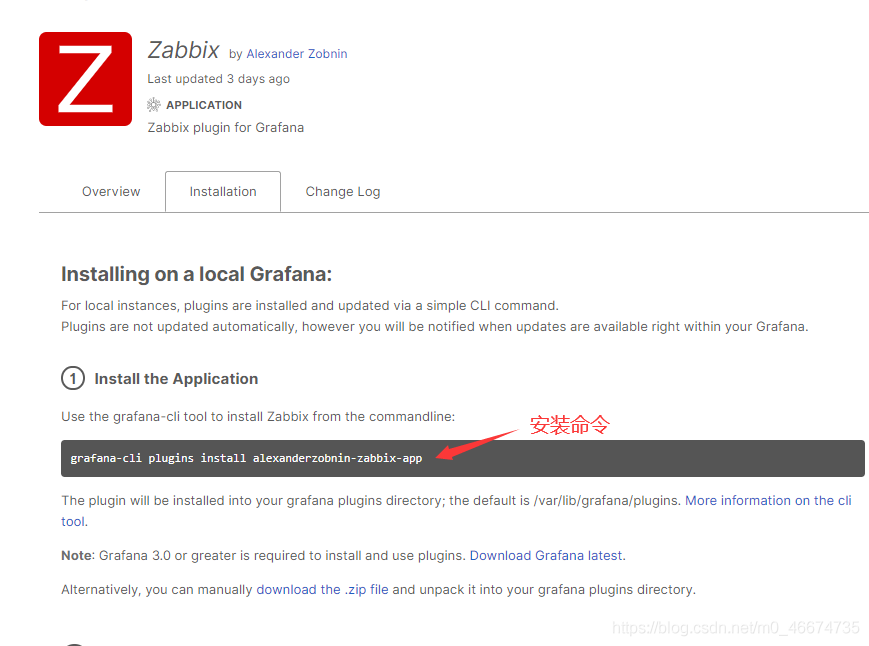Click the blog.csdn.net watermark URL
The height and width of the screenshot is (646, 869).
pos(735,628)
